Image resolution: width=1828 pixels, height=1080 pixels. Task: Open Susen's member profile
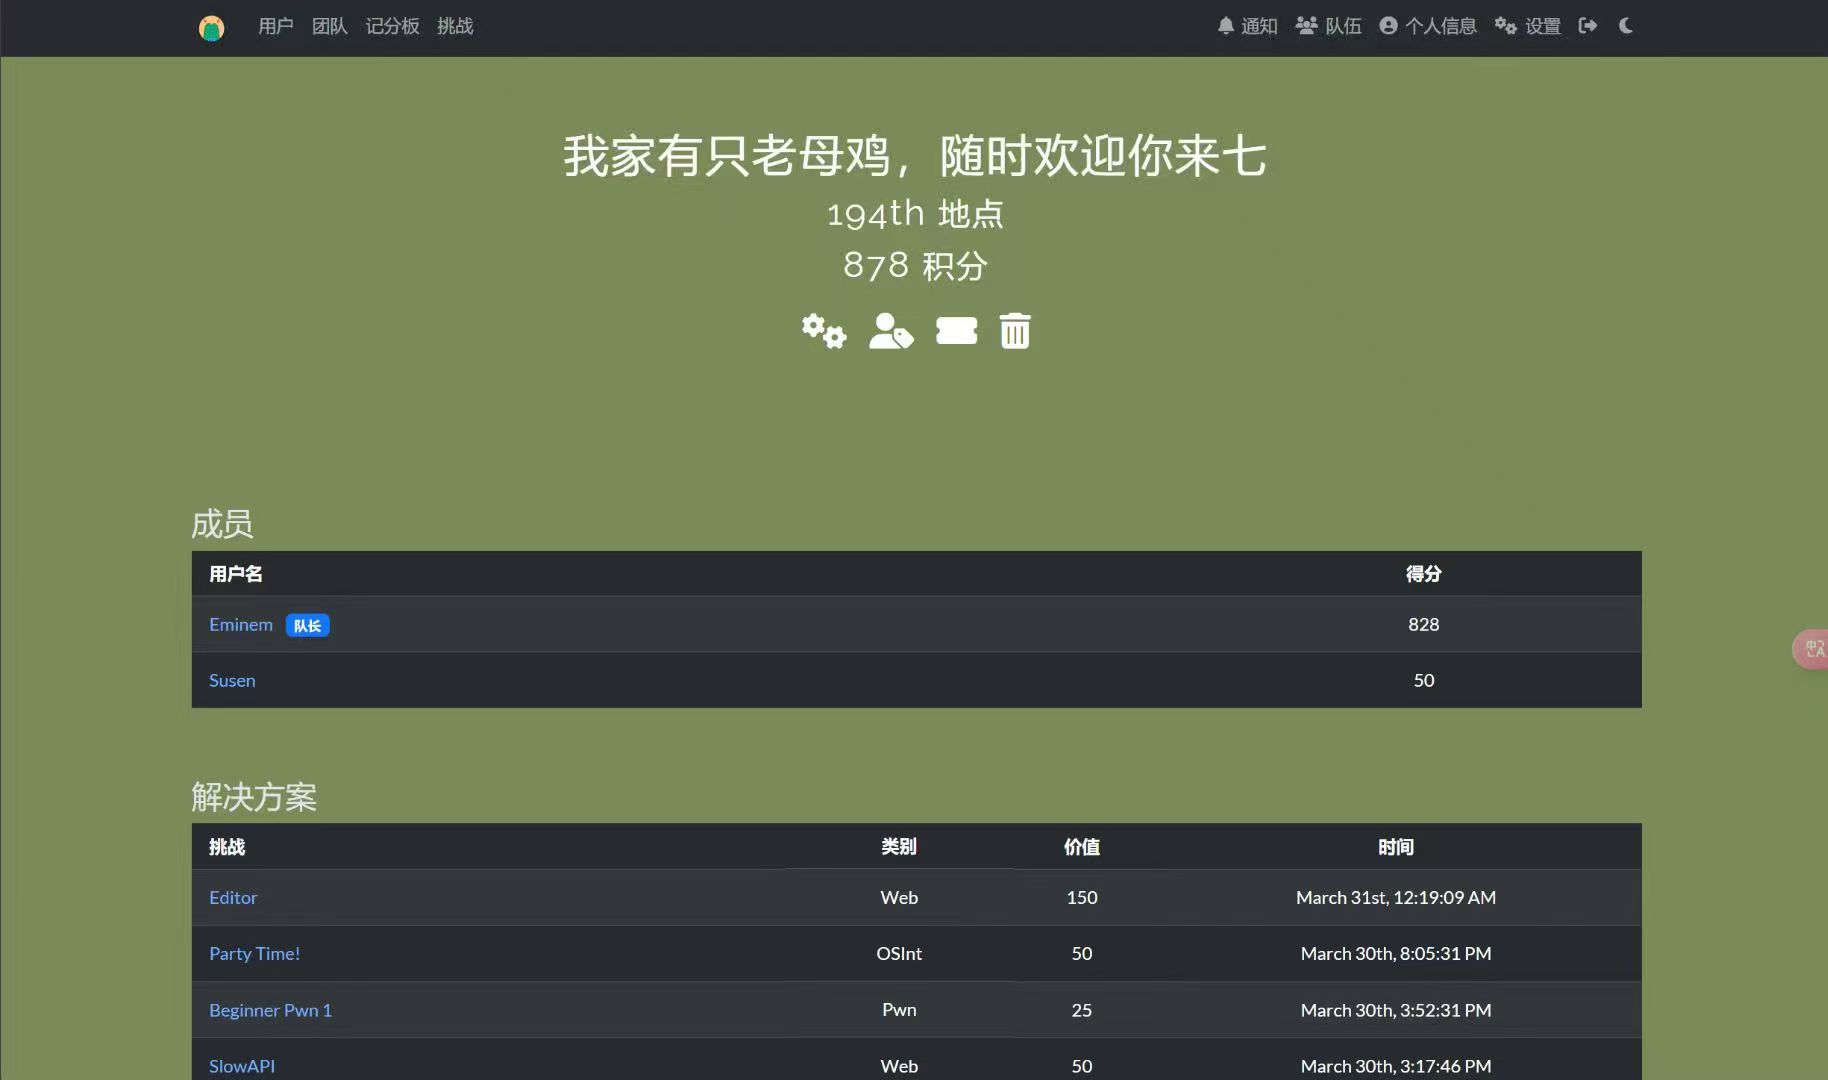(x=231, y=680)
